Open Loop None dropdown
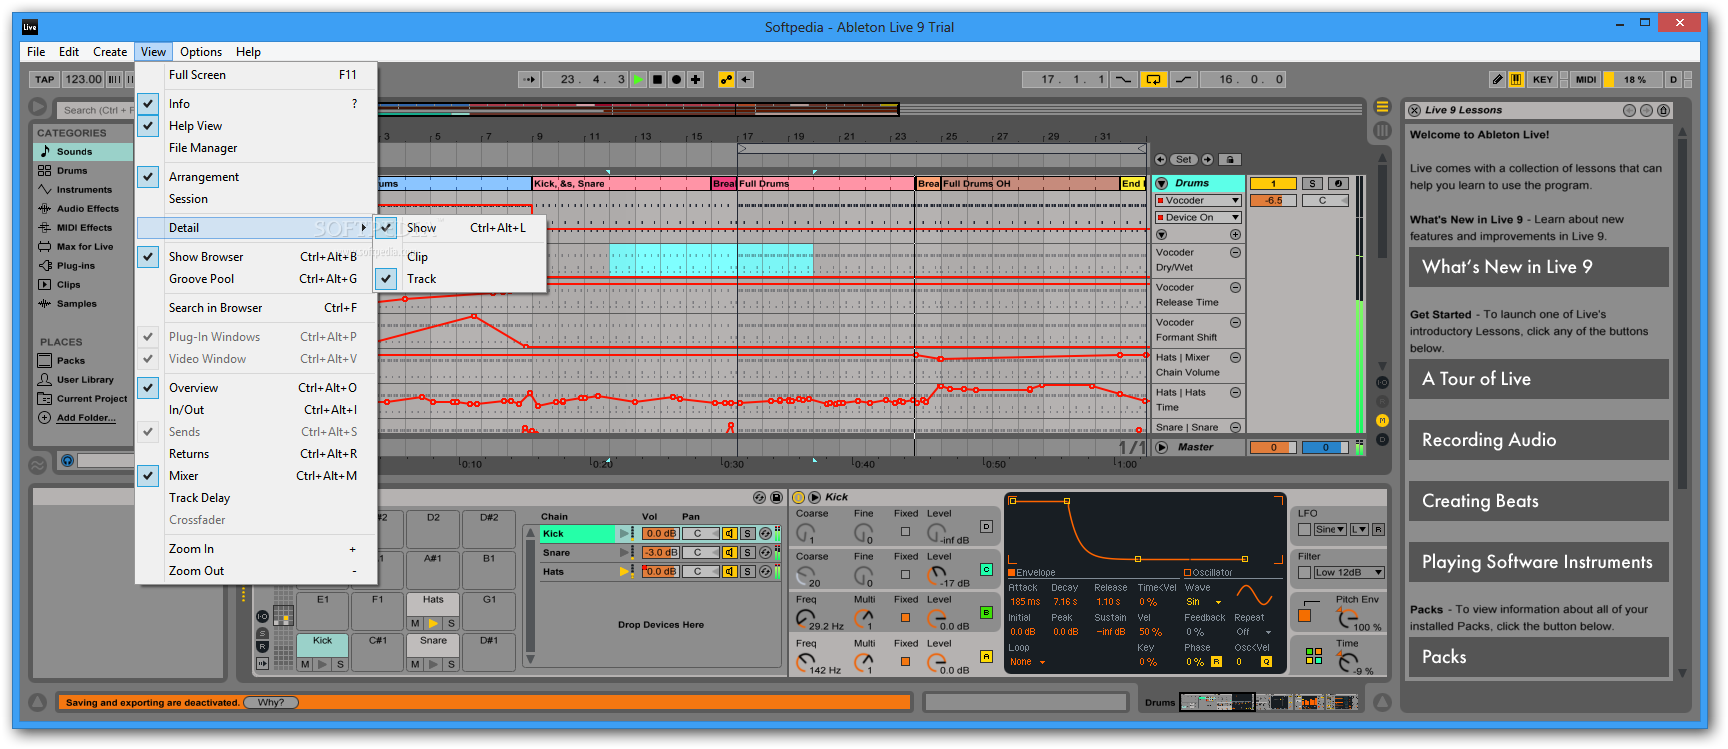The width and height of the screenshot is (1728, 749). click(x=1027, y=662)
